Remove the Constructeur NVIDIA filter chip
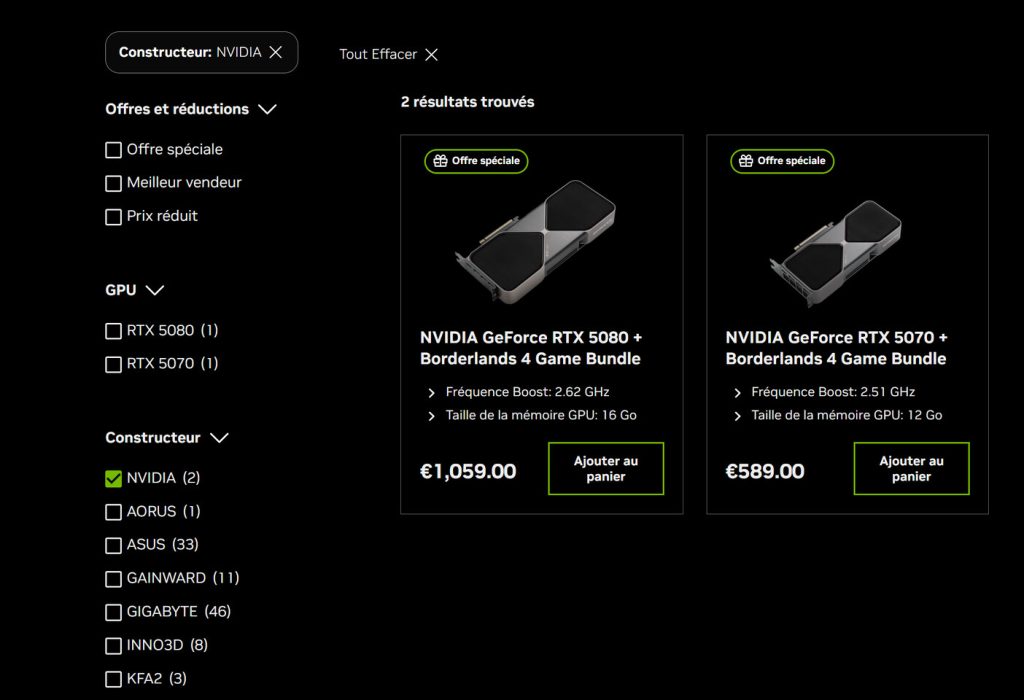This screenshot has height=700, width=1024. click(x=276, y=52)
